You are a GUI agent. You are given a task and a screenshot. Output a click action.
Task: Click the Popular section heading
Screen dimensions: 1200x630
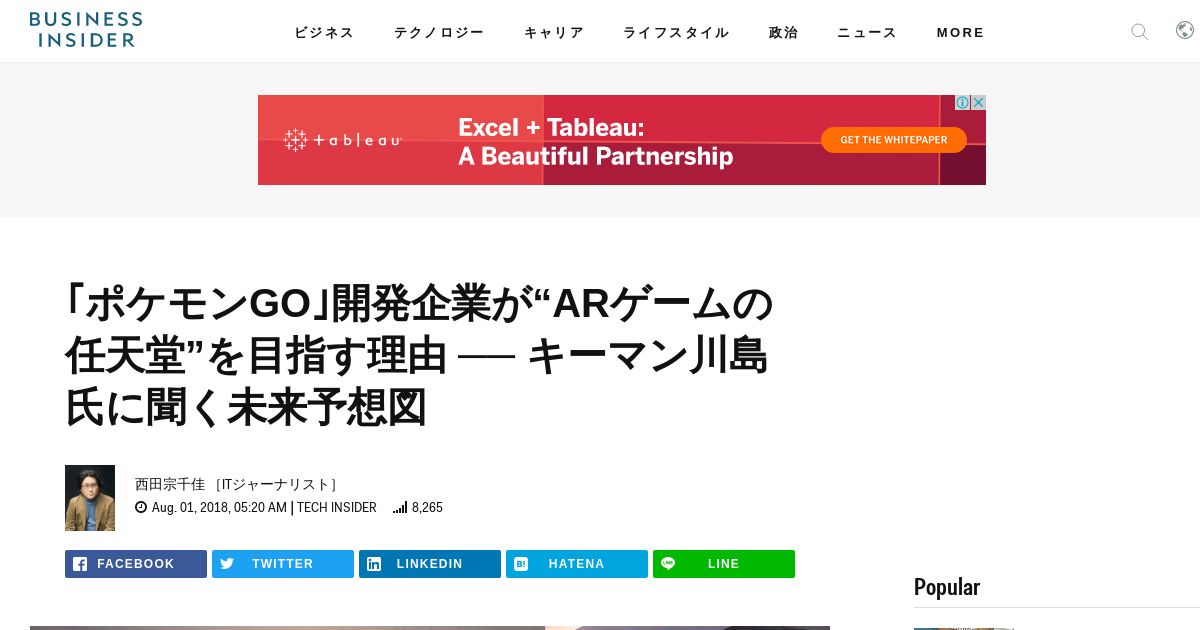point(947,587)
